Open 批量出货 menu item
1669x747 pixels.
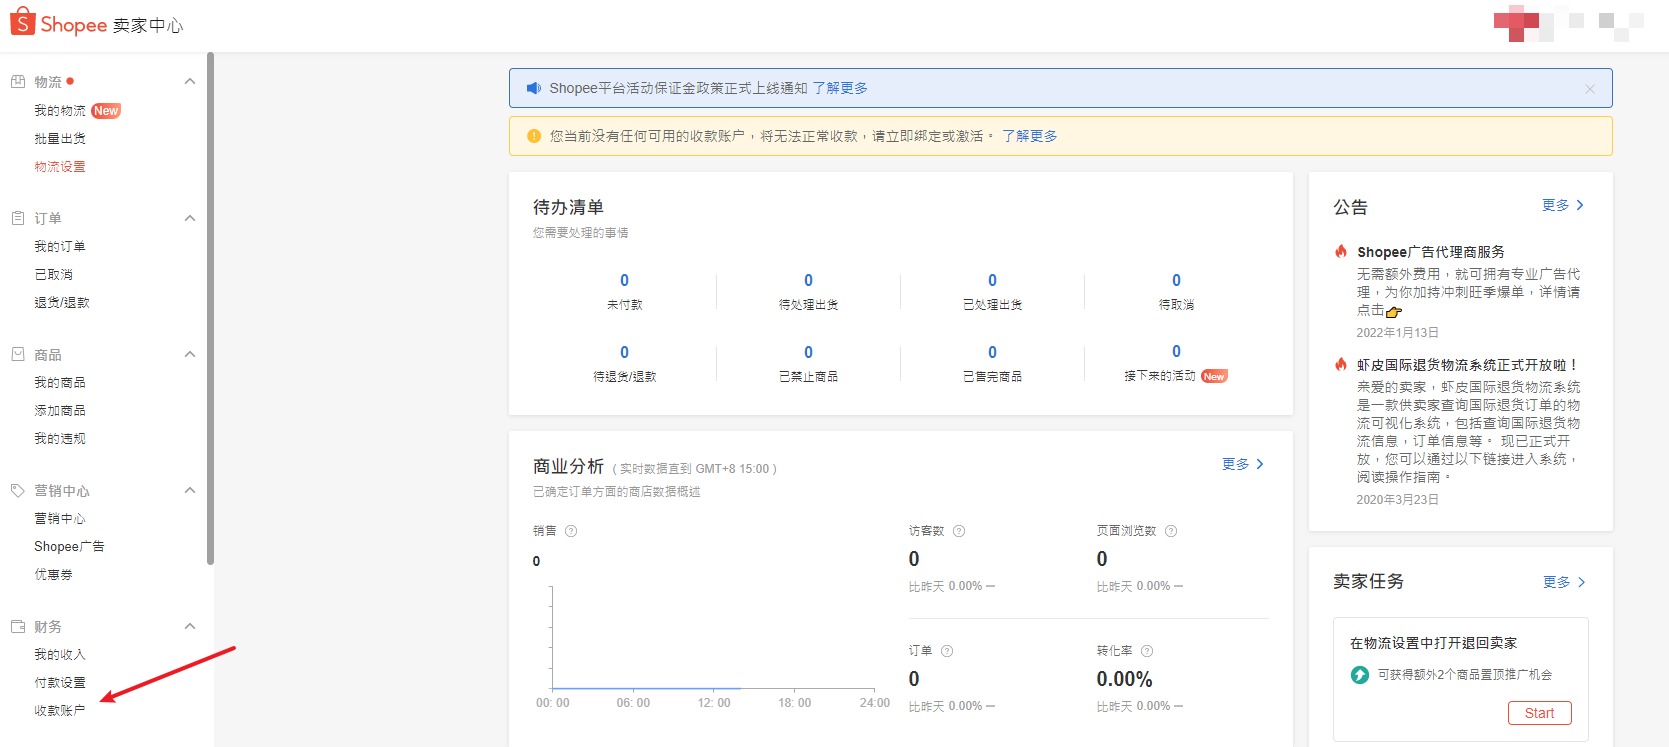(60, 139)
